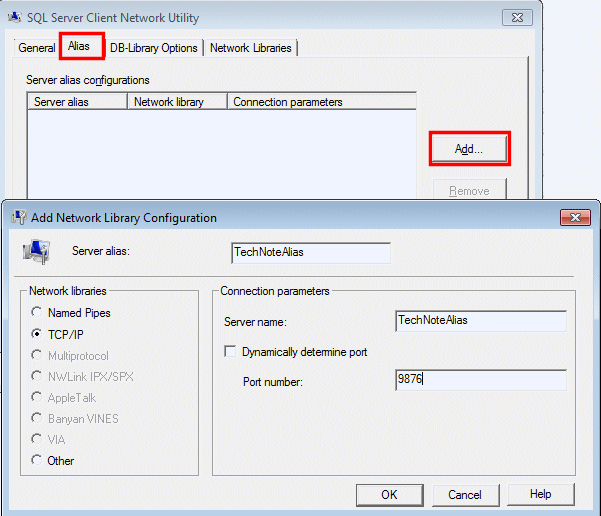Click the SQL Server Client Network Utility title icon
Screen dimensions: 601x516
[x=15, y=18]
